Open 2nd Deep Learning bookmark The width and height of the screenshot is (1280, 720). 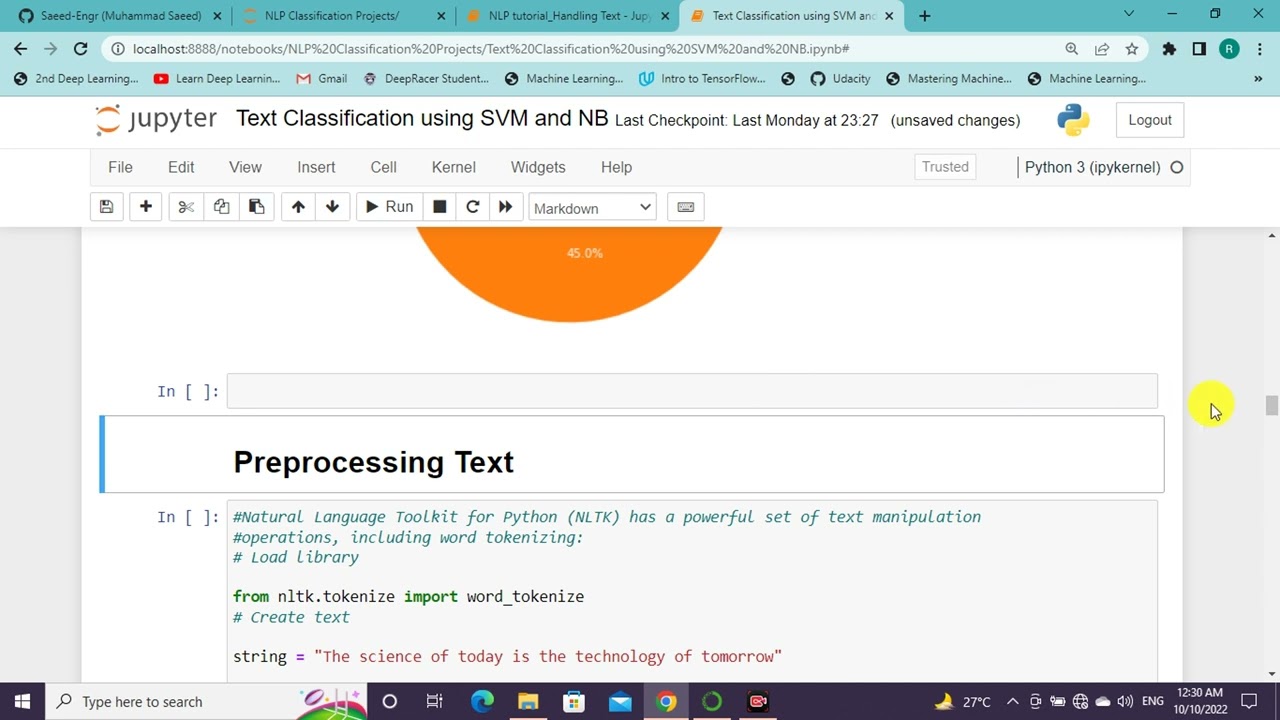click(x=77, y=78)
